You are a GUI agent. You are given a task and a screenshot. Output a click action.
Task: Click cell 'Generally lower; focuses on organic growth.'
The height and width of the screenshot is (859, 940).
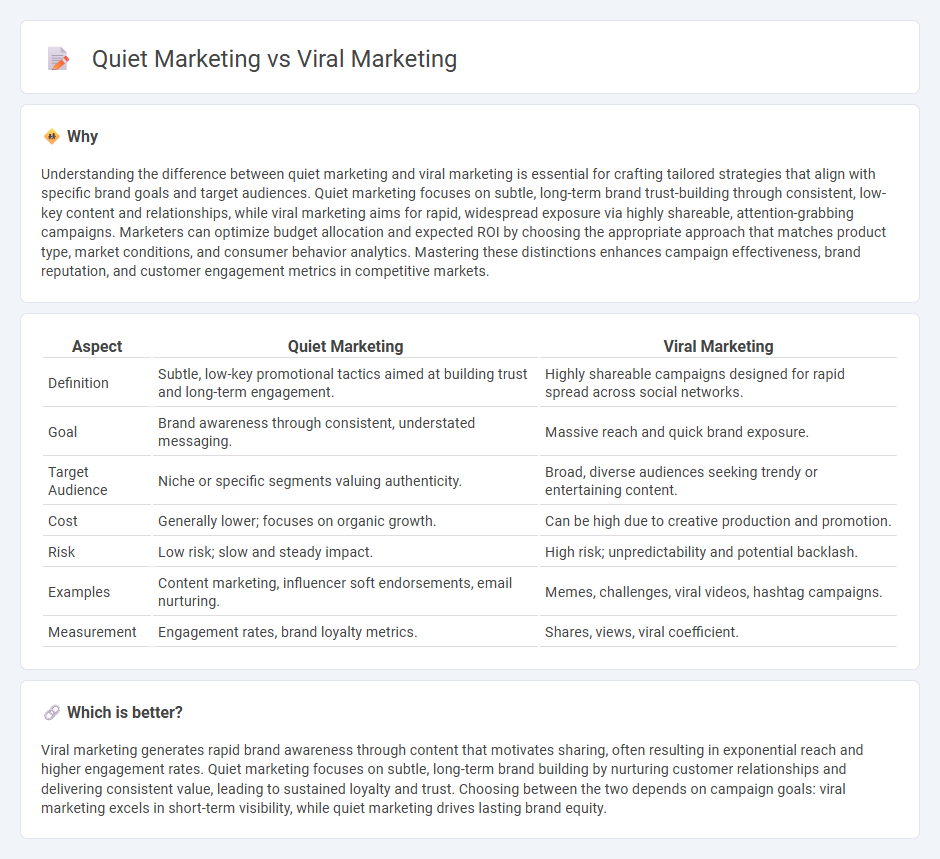[x=345, y=521]
